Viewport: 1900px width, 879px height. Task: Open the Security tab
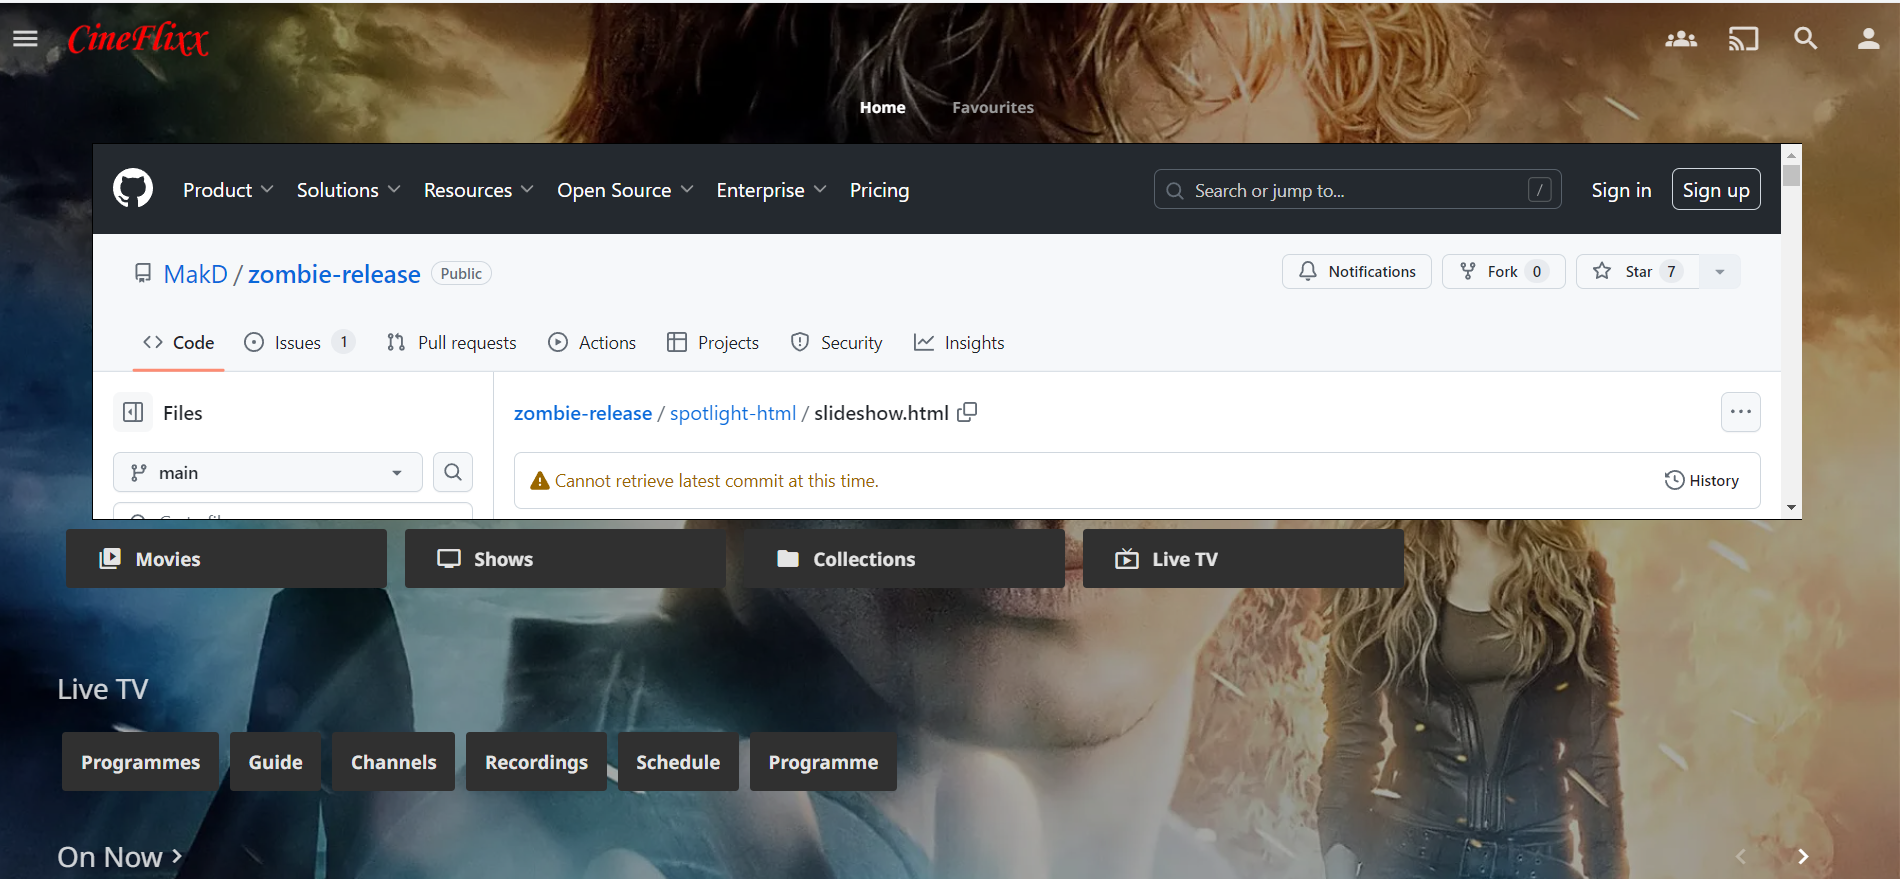[836, 342]
